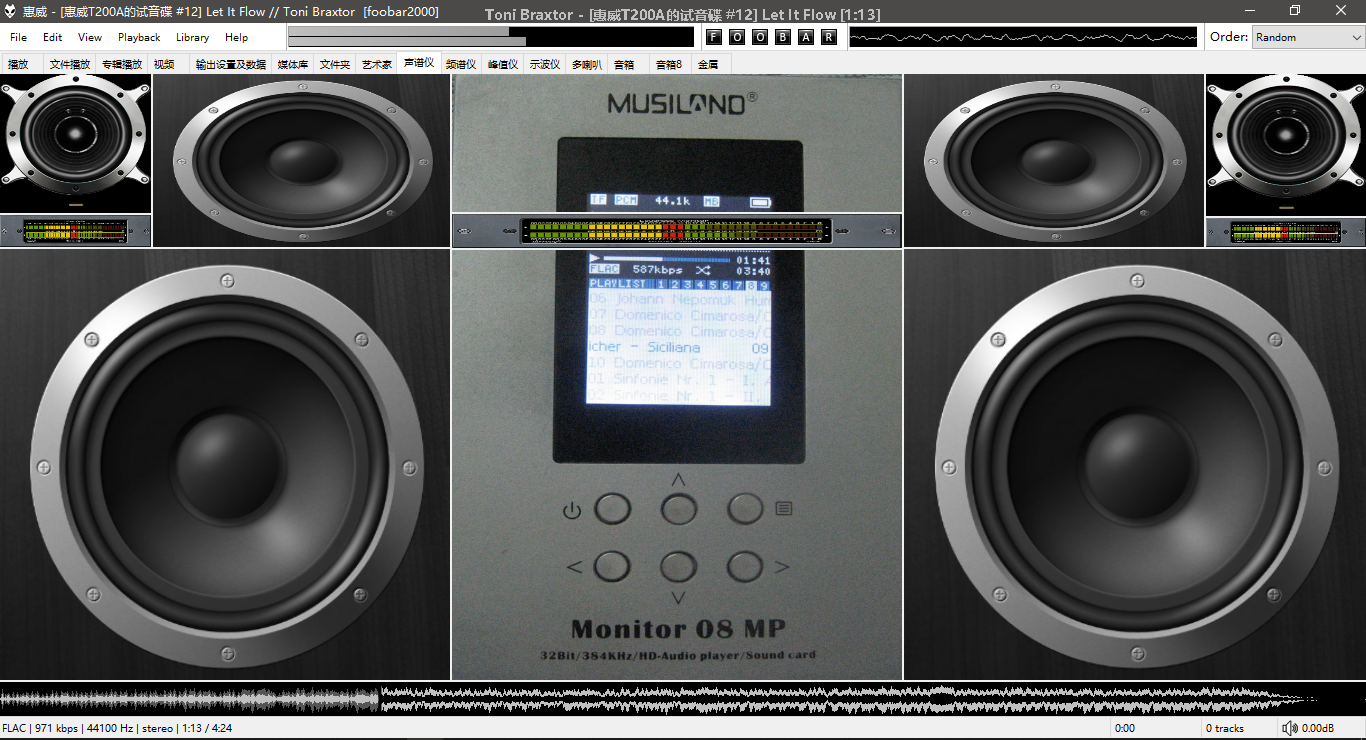The height and width of the screenshot is (740, 1366).
Task: Switch to the 频谱仪 tab
Action: coord(461,64)
